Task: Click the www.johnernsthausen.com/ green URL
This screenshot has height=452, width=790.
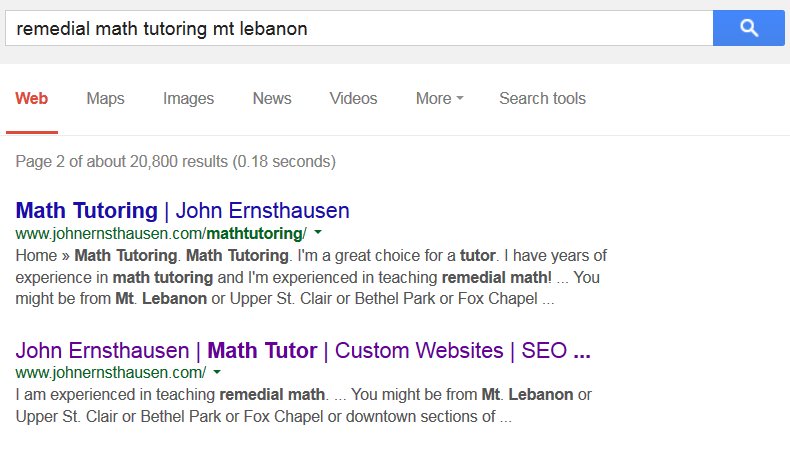Action: pyautogui.click(x=111, y=372)
